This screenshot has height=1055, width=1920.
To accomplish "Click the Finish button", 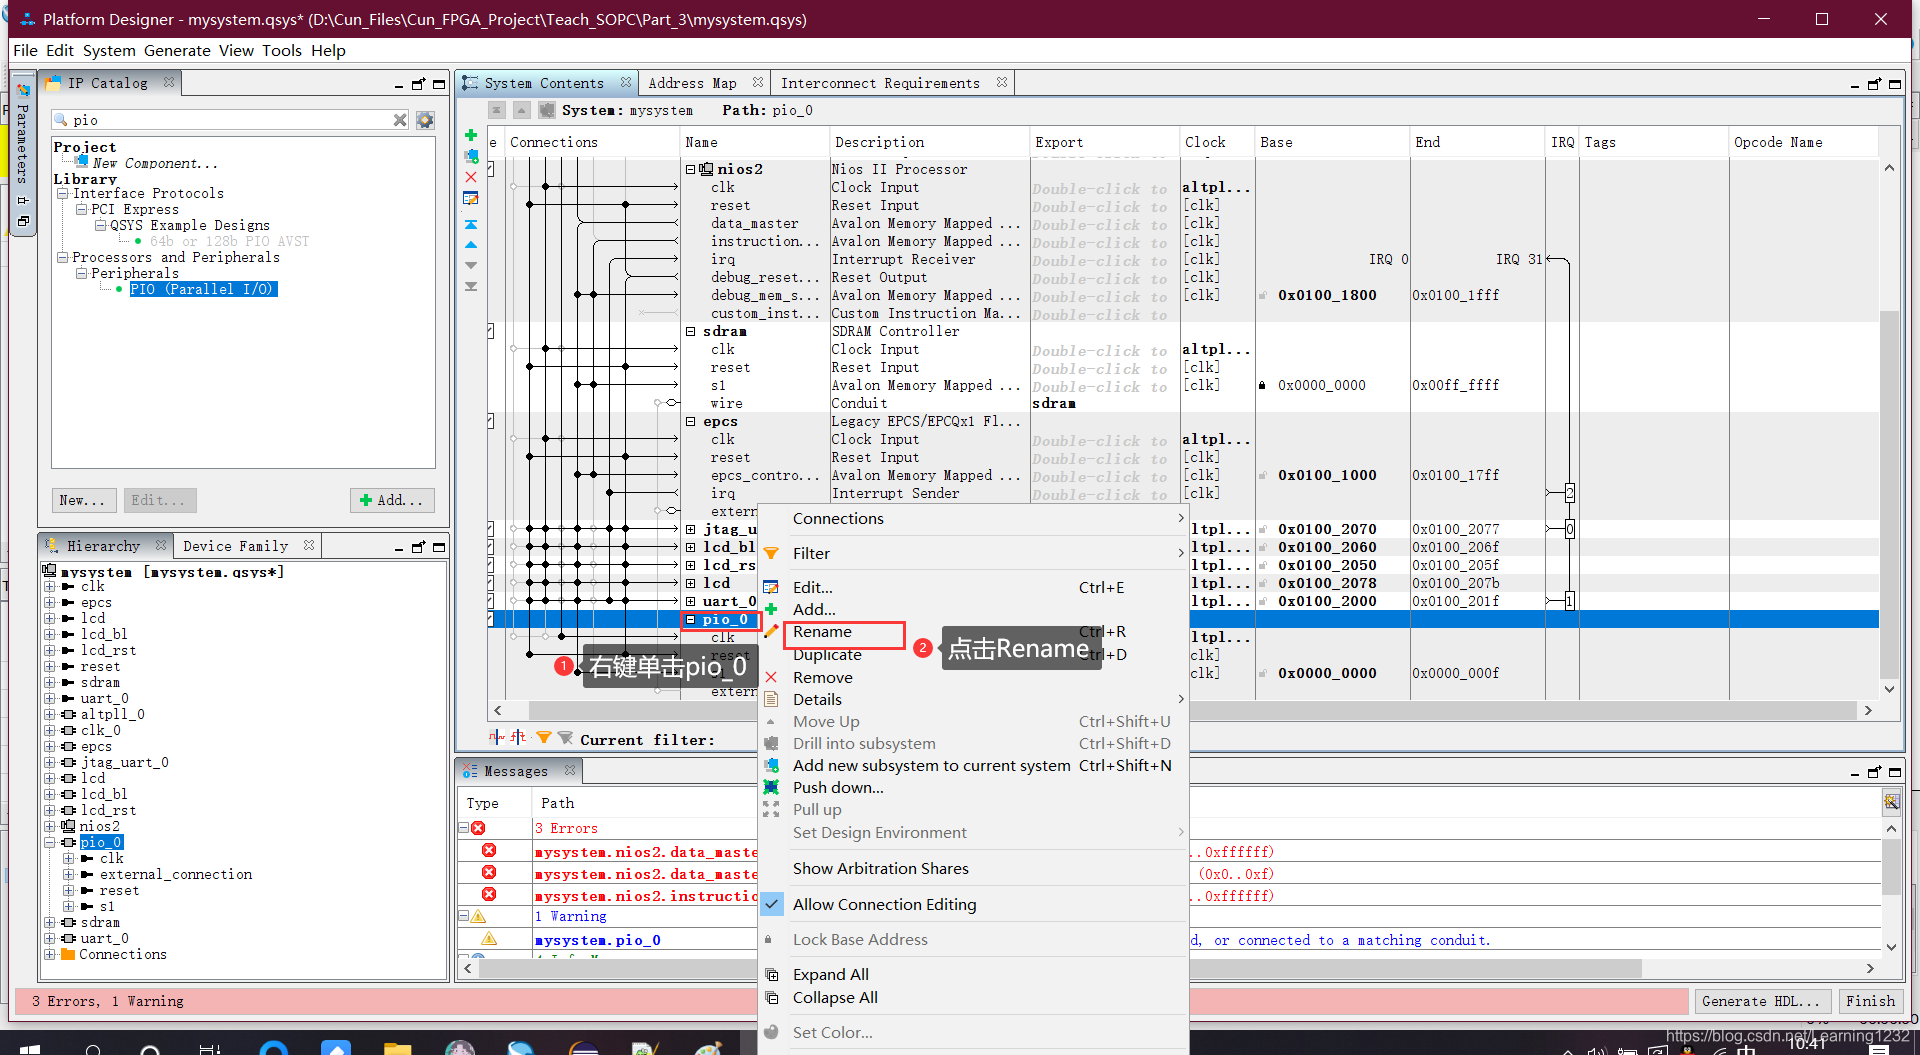I will coord(1870,1001).
